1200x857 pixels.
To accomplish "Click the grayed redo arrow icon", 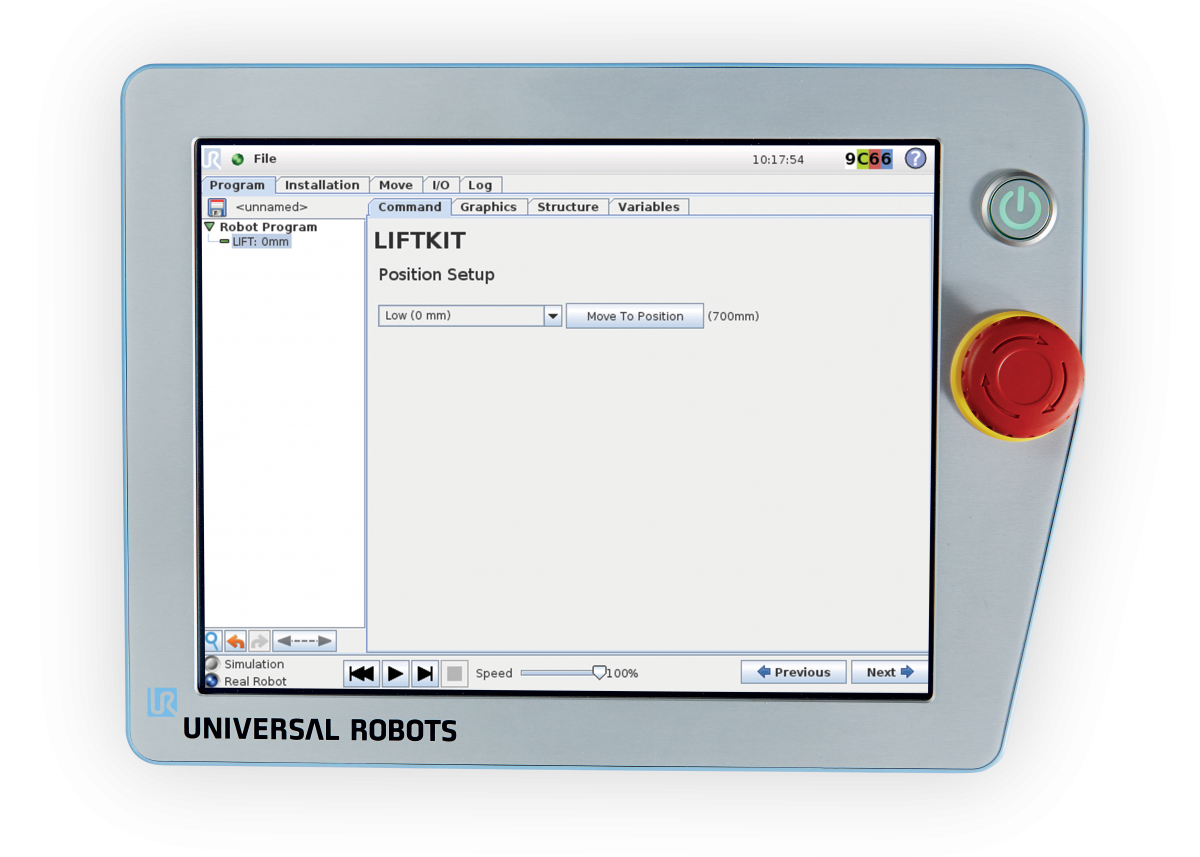I will (x=259, y=641).
